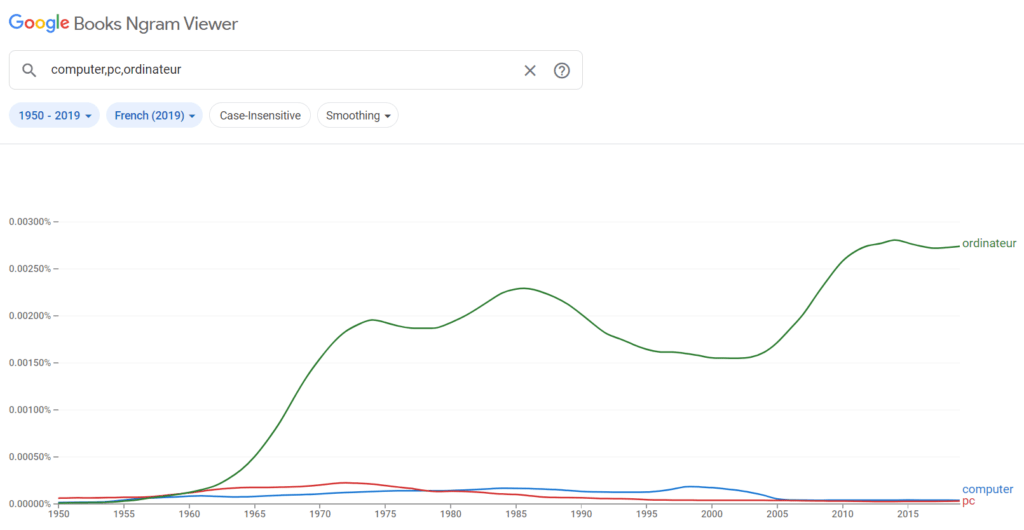
Task: Click the 1965 x-axis label
Action: tap(255, 515)
